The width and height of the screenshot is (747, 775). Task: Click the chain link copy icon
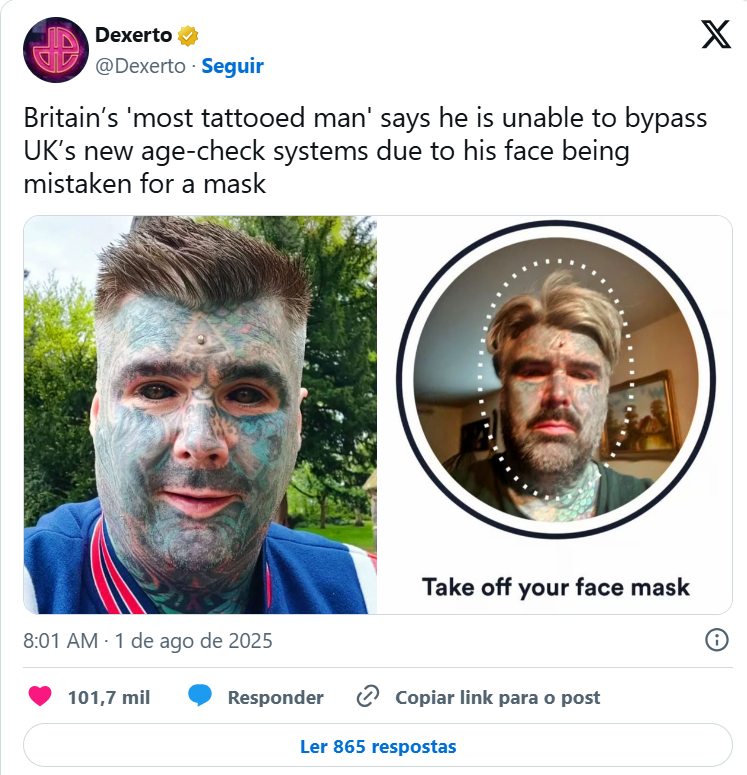click(x=368, y=696)
